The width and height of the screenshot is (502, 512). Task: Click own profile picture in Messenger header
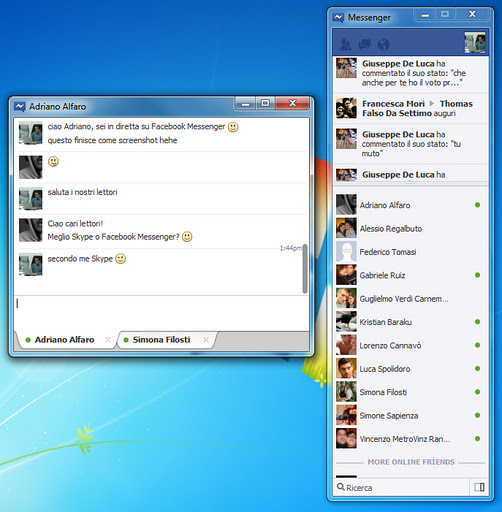[x=475, y=42]
